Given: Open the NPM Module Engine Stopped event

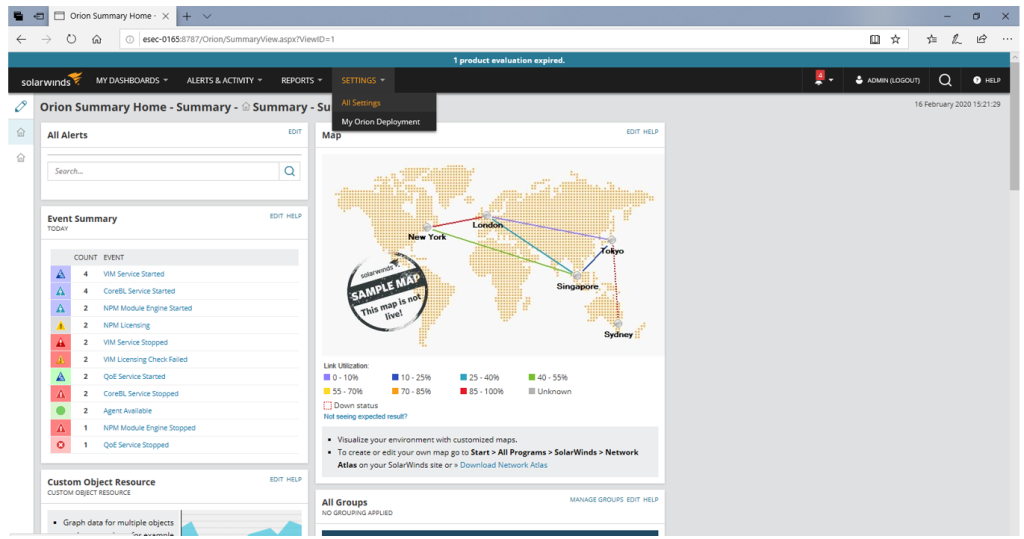Looking at the screenshot, I should point(149,428).
